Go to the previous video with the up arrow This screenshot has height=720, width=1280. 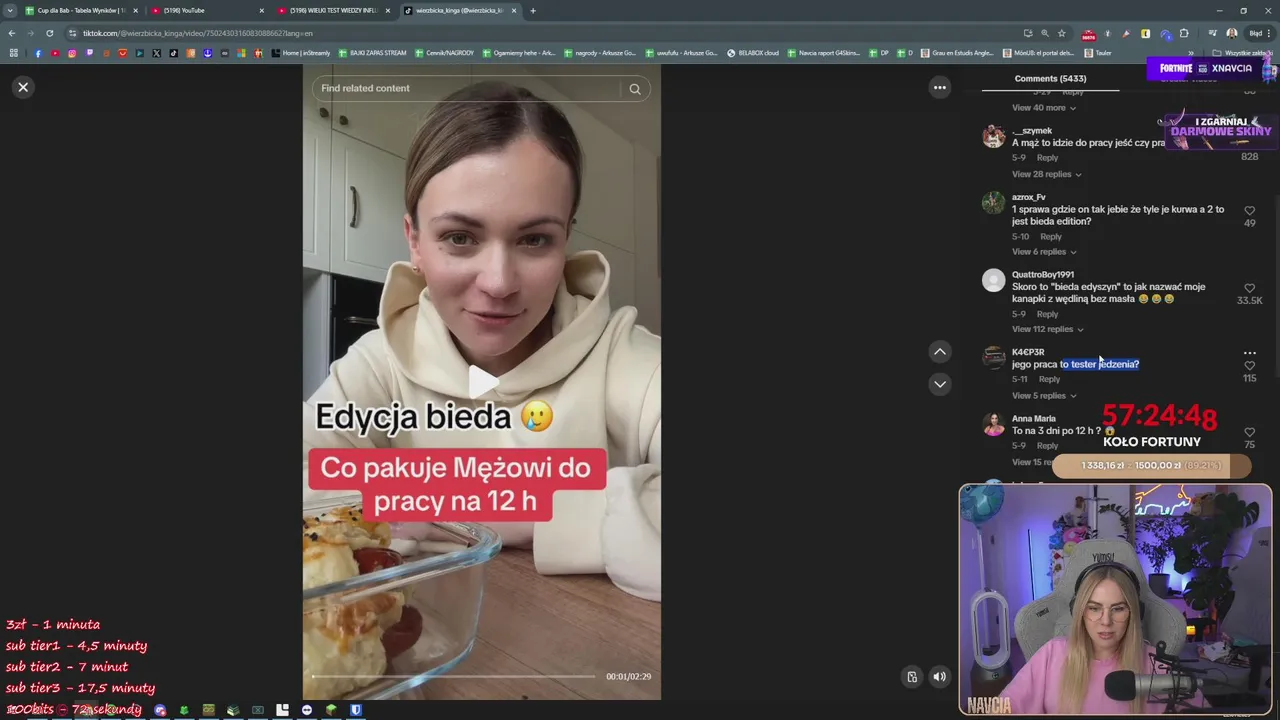940,352
